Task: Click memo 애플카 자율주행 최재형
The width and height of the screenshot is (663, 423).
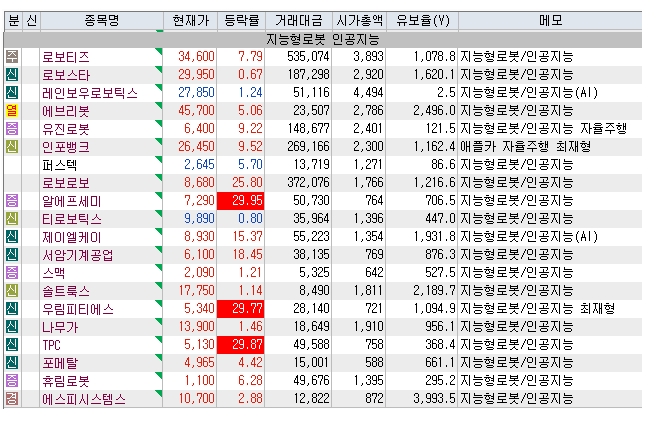Action: coord(525,147)
